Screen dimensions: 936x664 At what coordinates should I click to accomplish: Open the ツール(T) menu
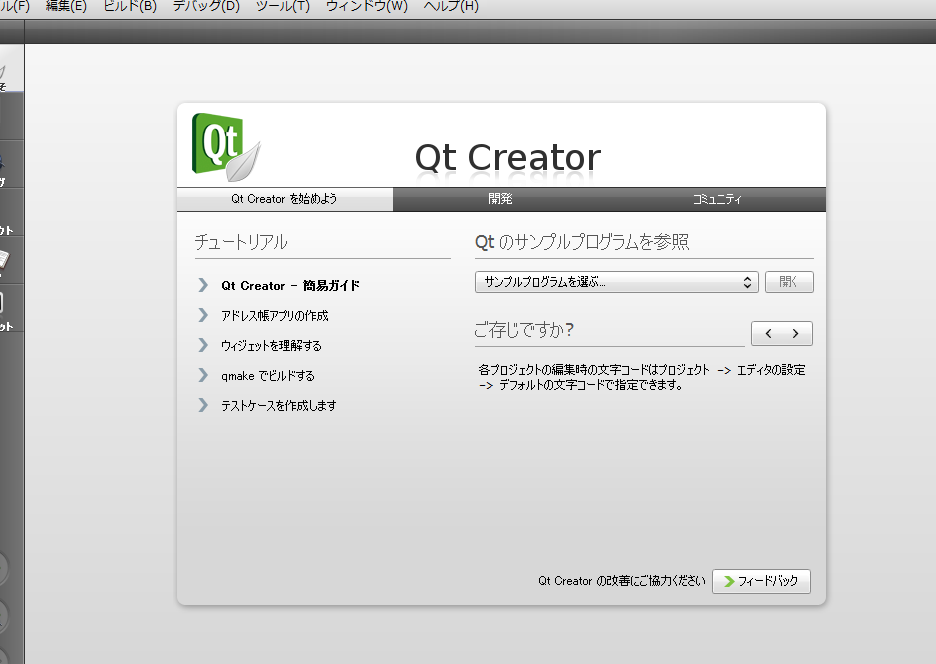pos(283,7)
